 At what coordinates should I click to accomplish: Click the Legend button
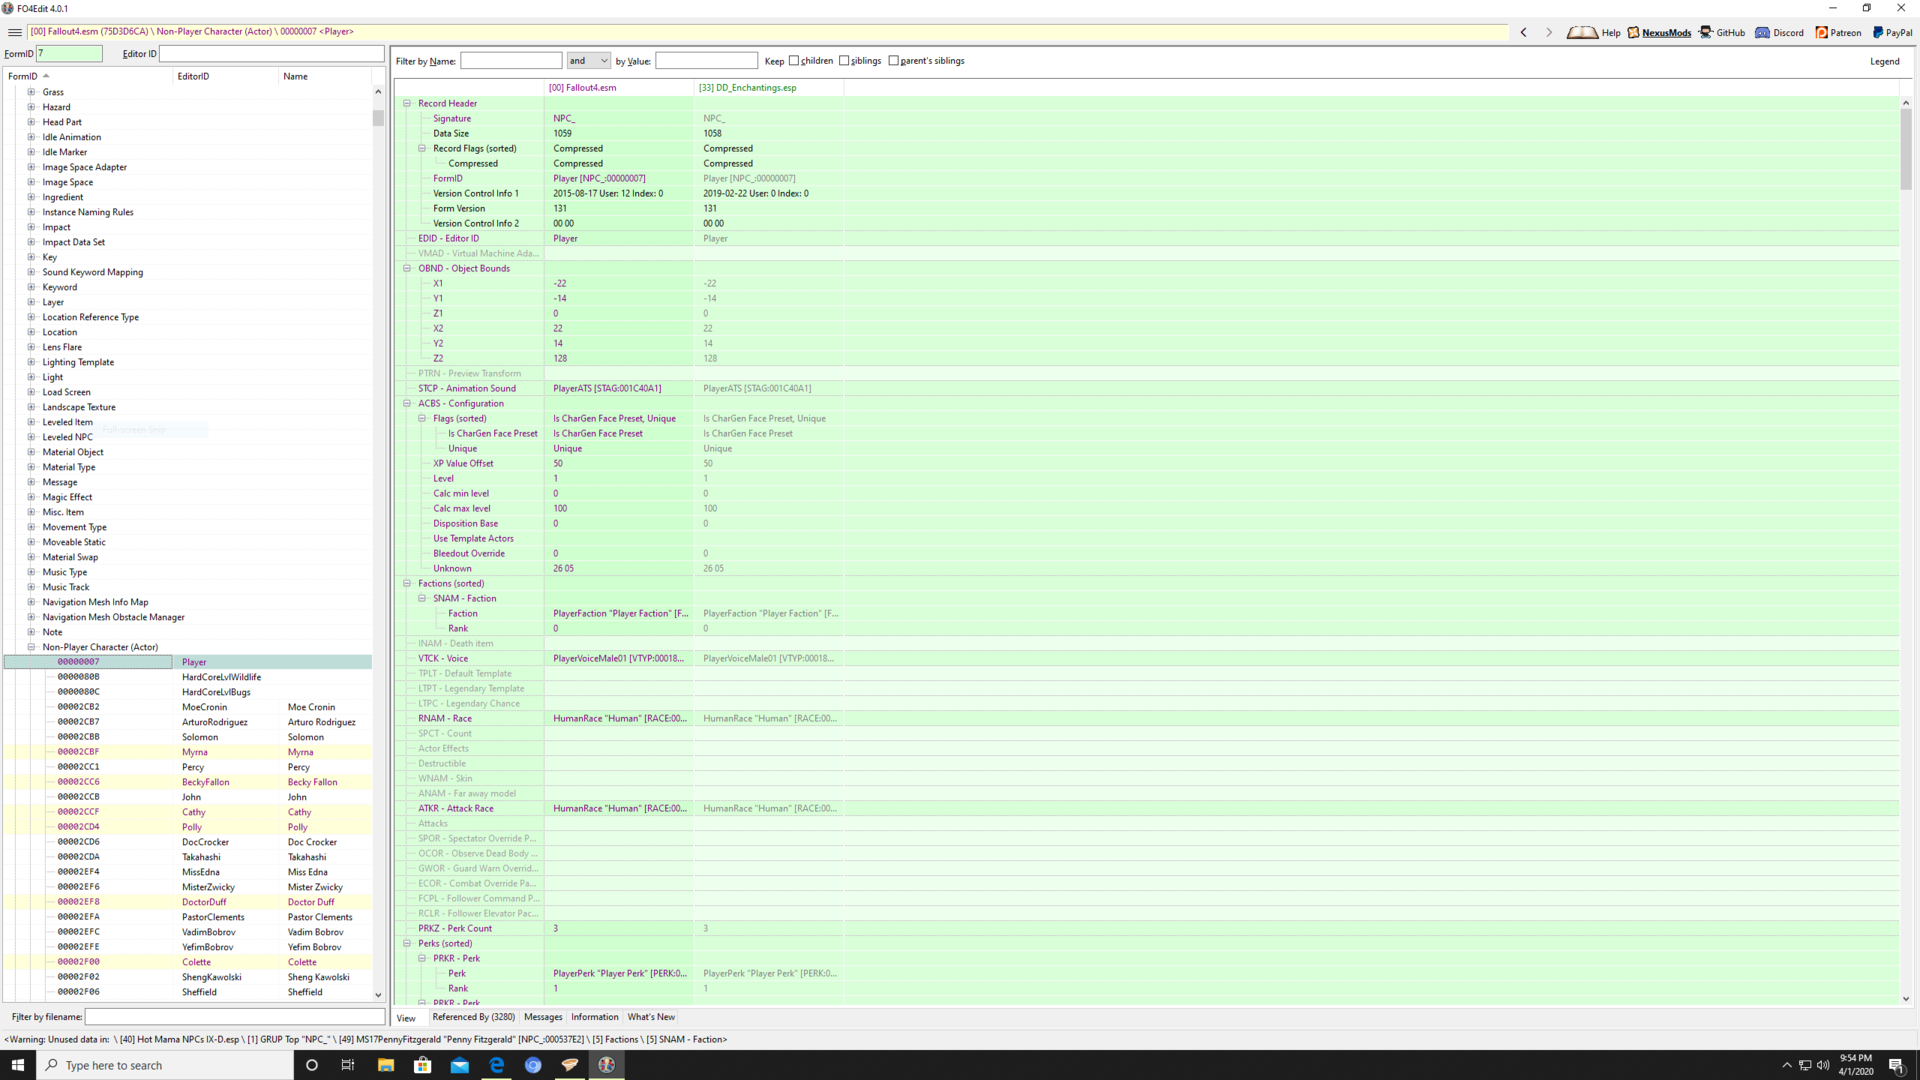1884,61
